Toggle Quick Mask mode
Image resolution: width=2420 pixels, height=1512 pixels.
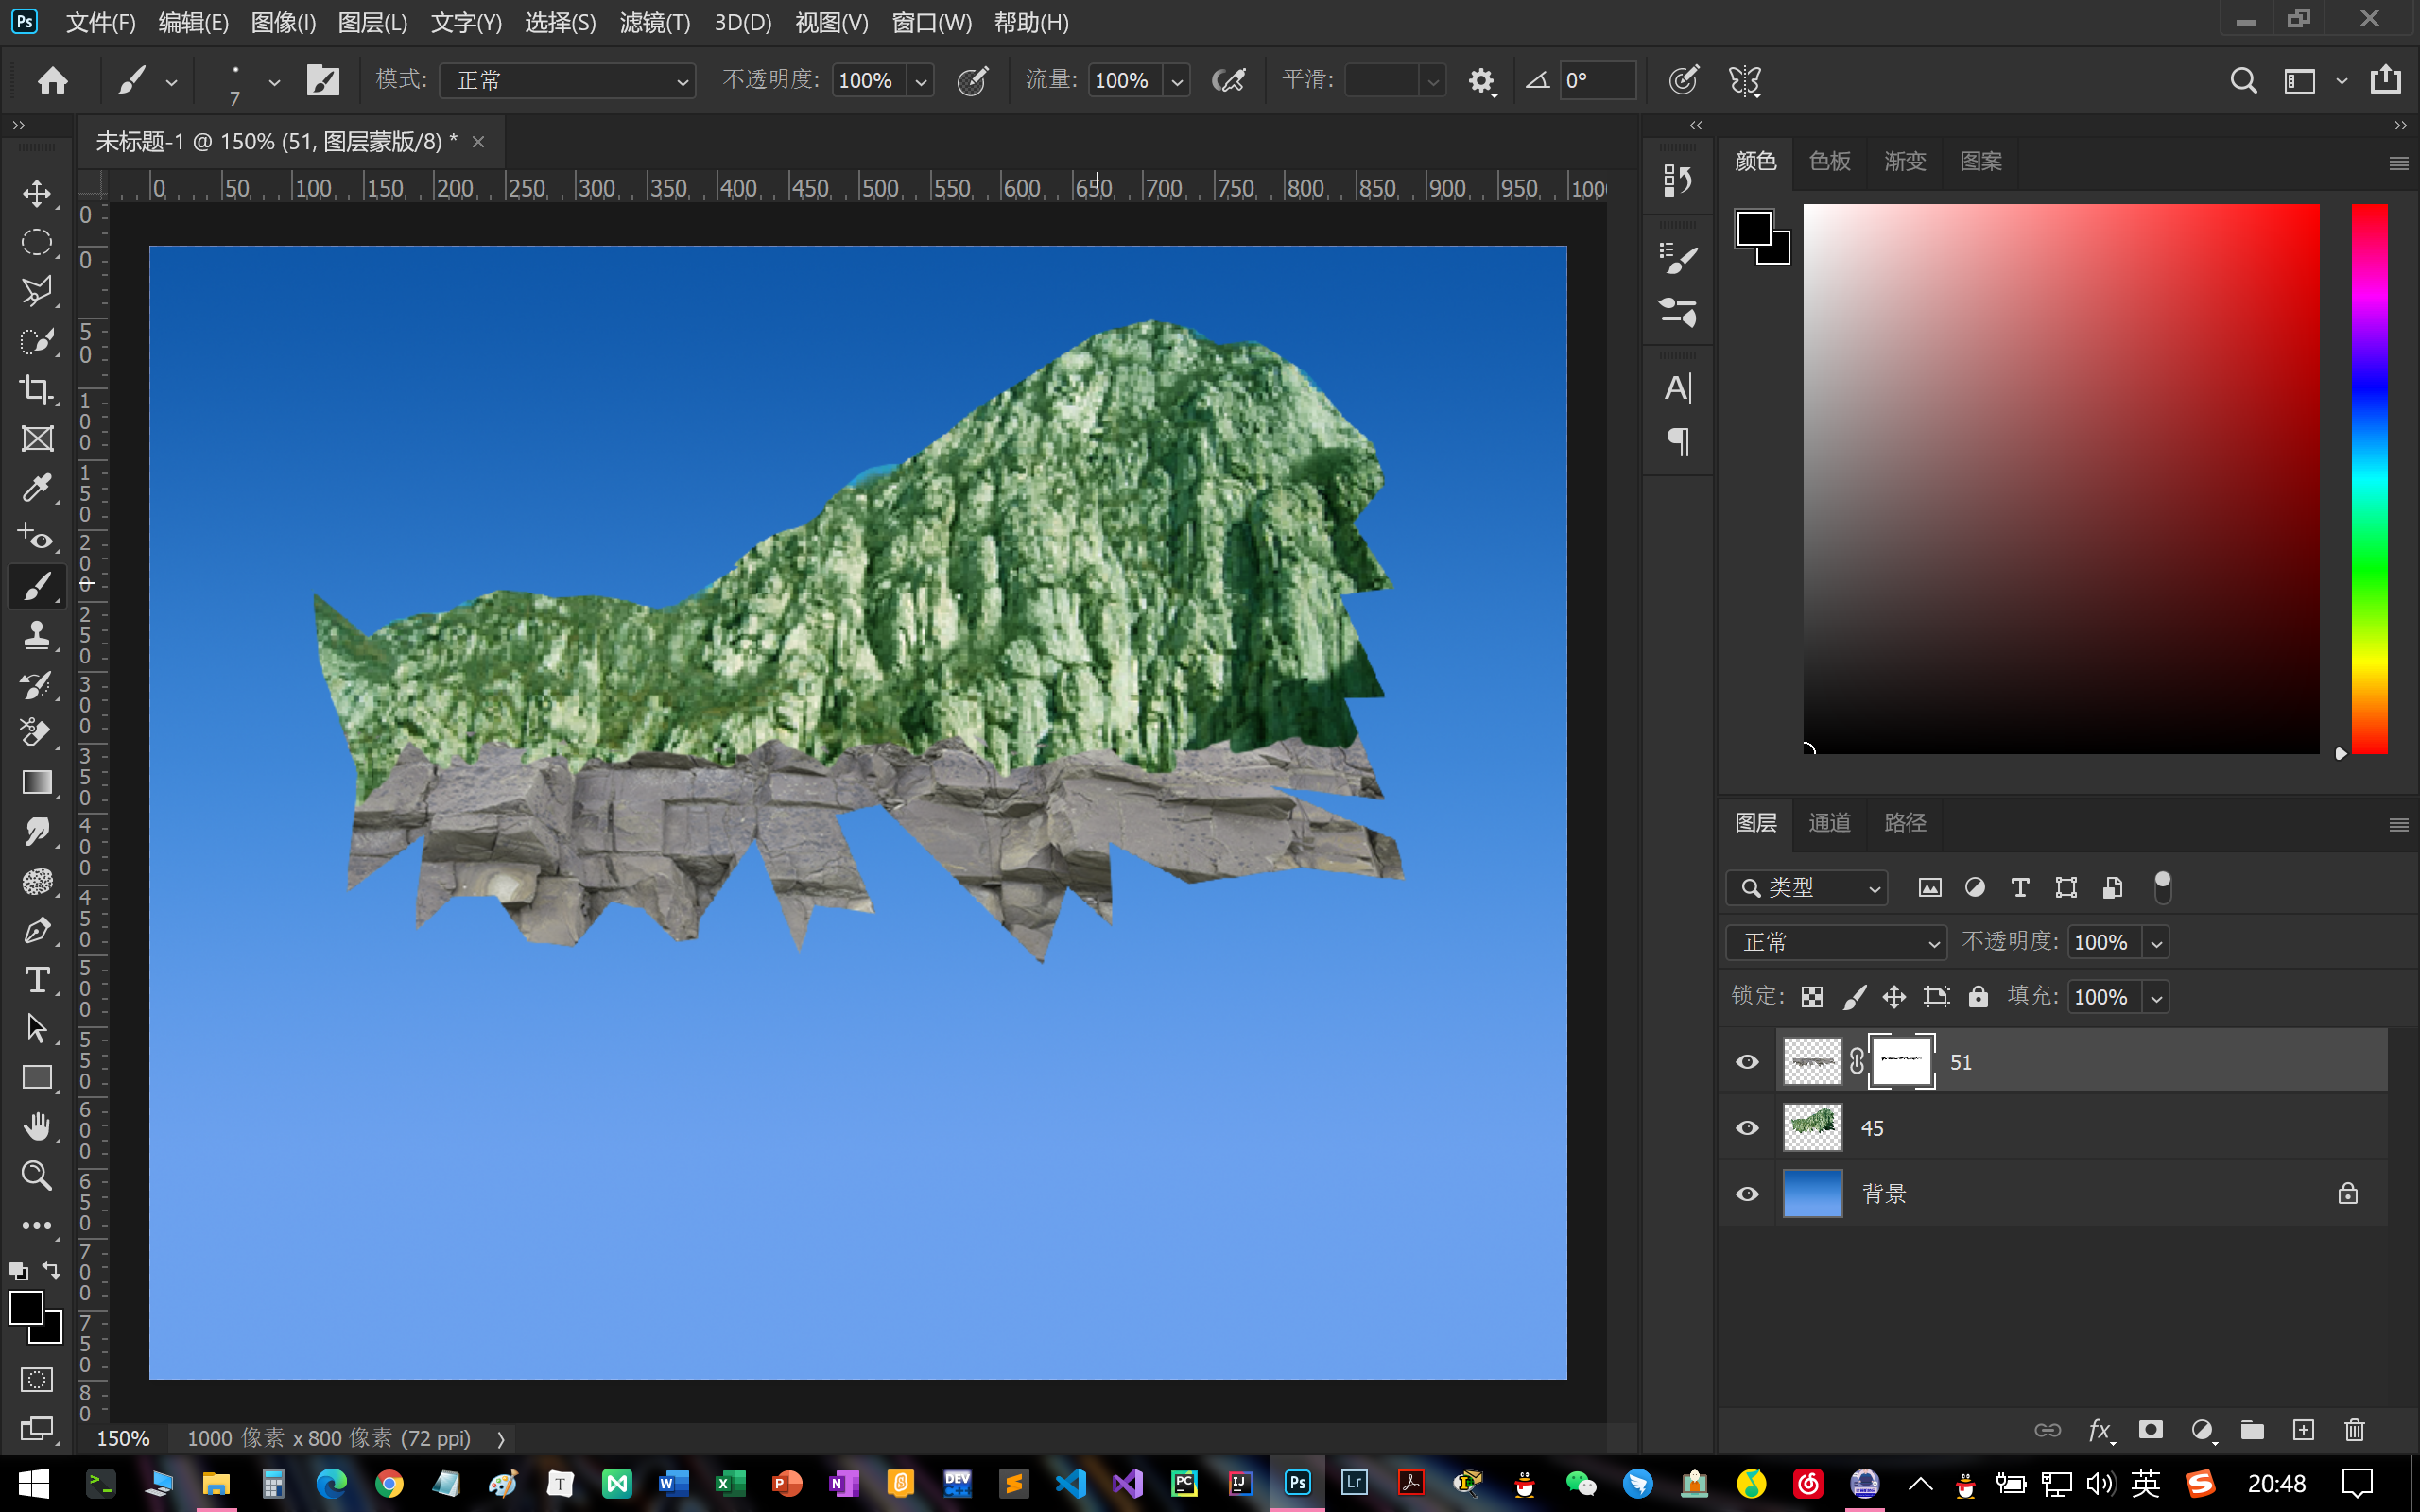coord(37,1380)
